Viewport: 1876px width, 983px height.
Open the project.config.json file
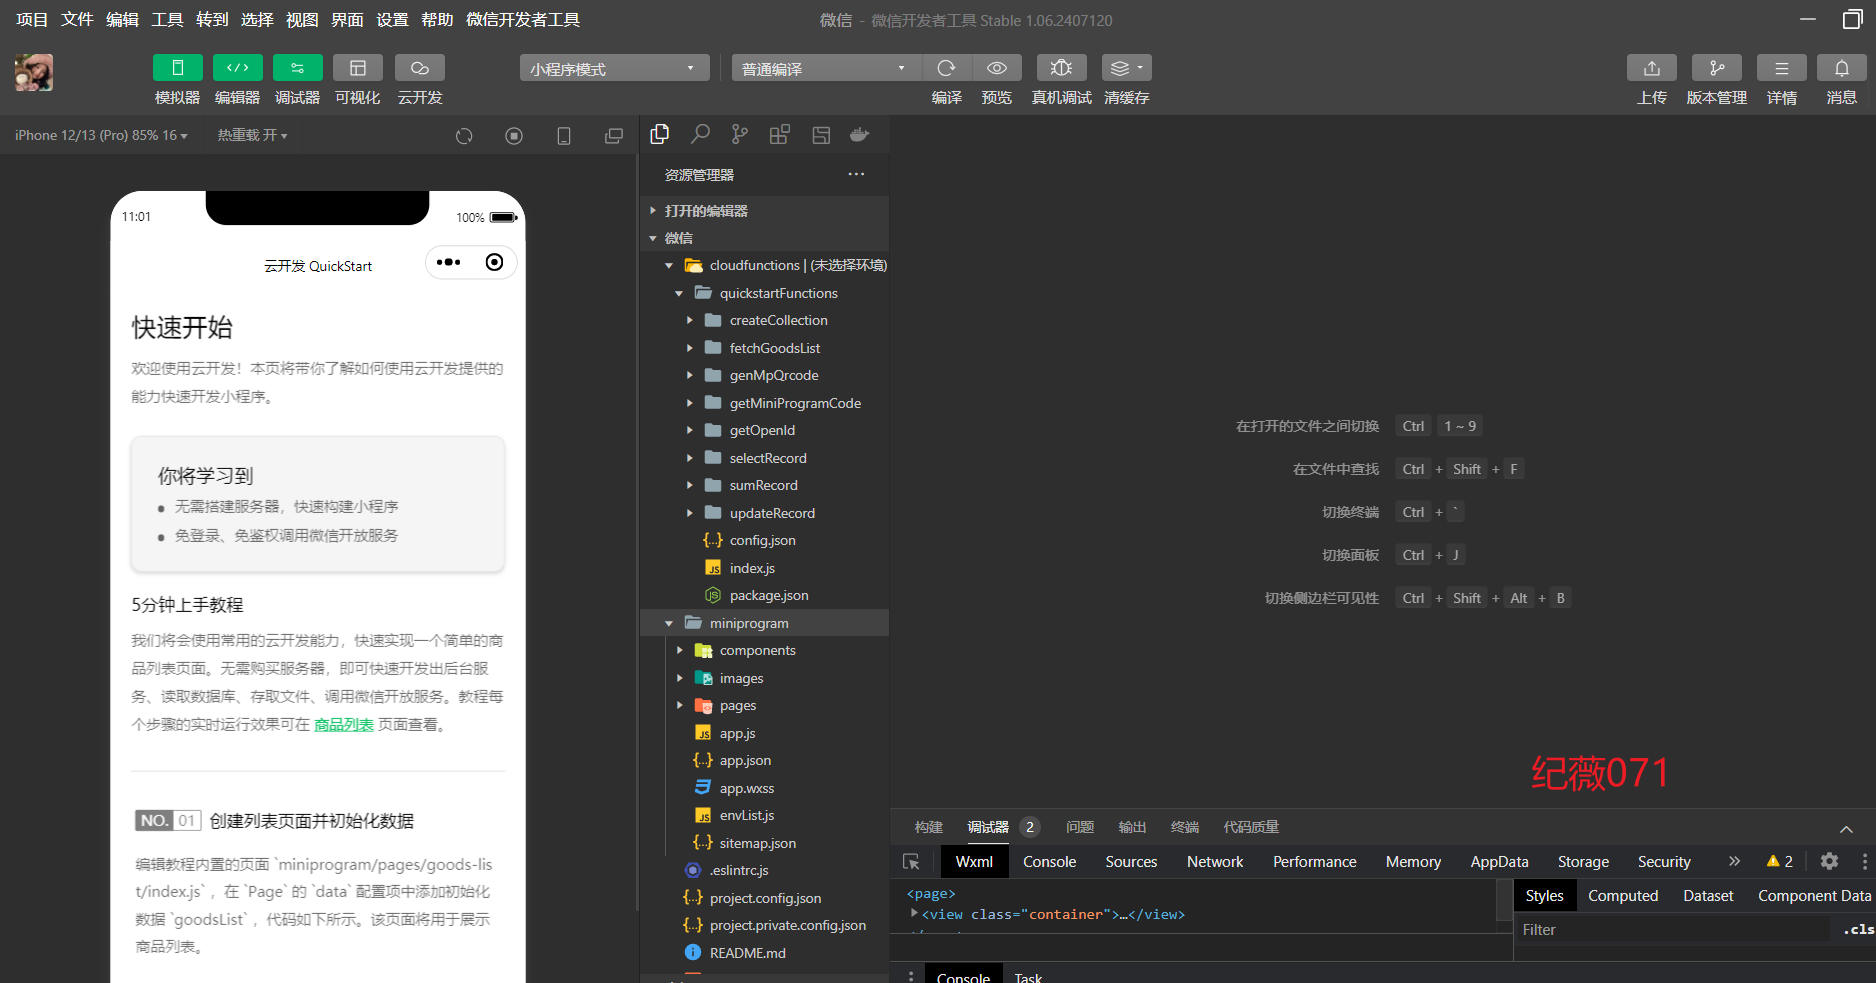pyautogui.click(x=764, y=898)
